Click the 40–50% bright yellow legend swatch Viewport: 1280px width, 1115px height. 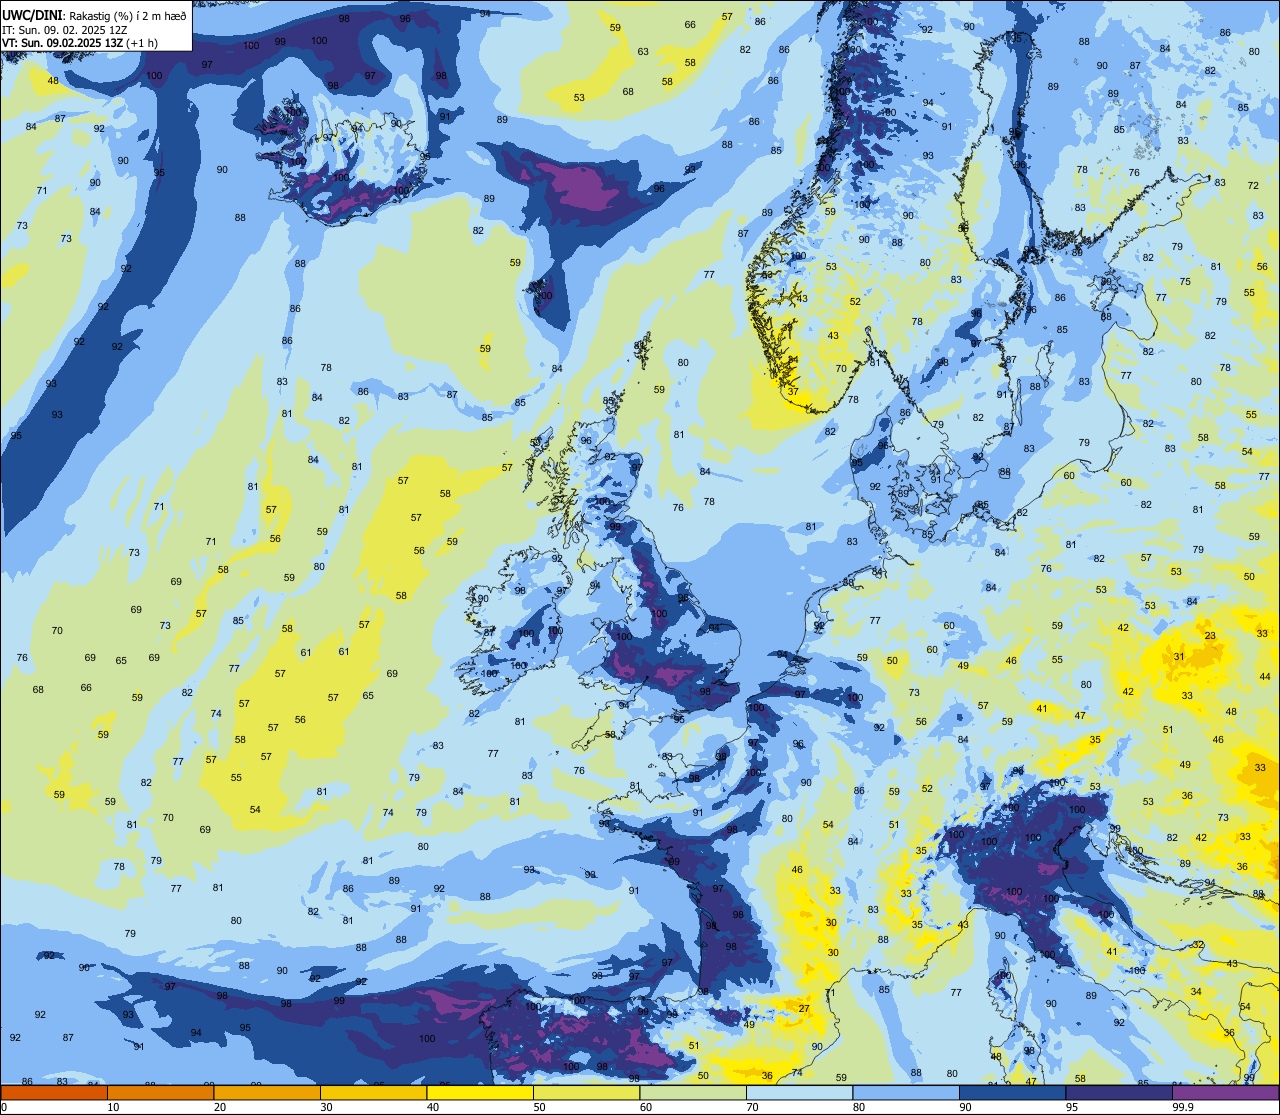tap(480, 1092)
